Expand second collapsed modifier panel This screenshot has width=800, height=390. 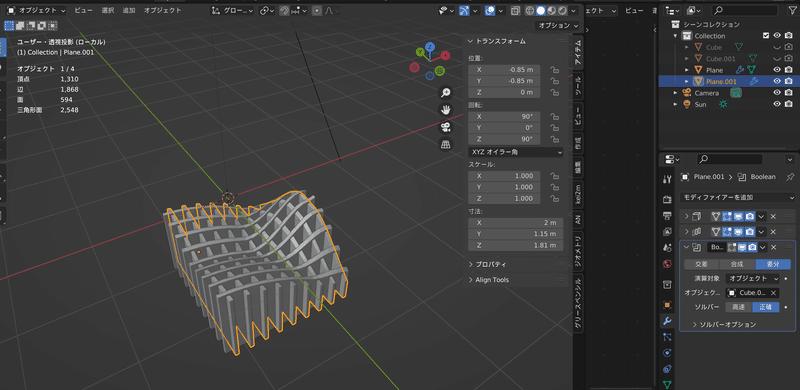pyautogui.click(x=687, y=232)
